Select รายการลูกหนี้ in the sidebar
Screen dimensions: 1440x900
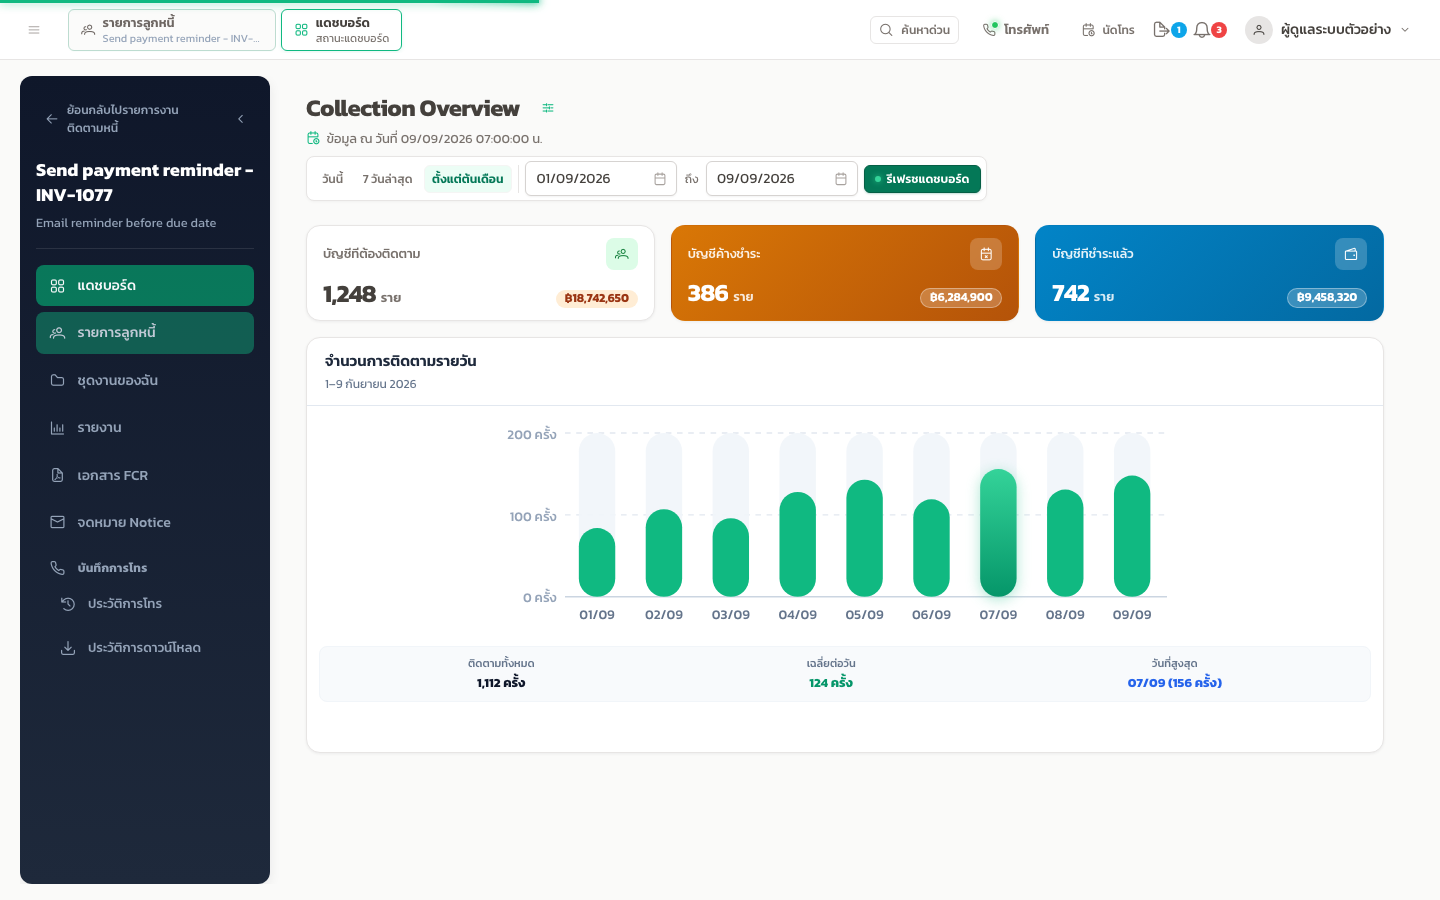tap(145, 333)
